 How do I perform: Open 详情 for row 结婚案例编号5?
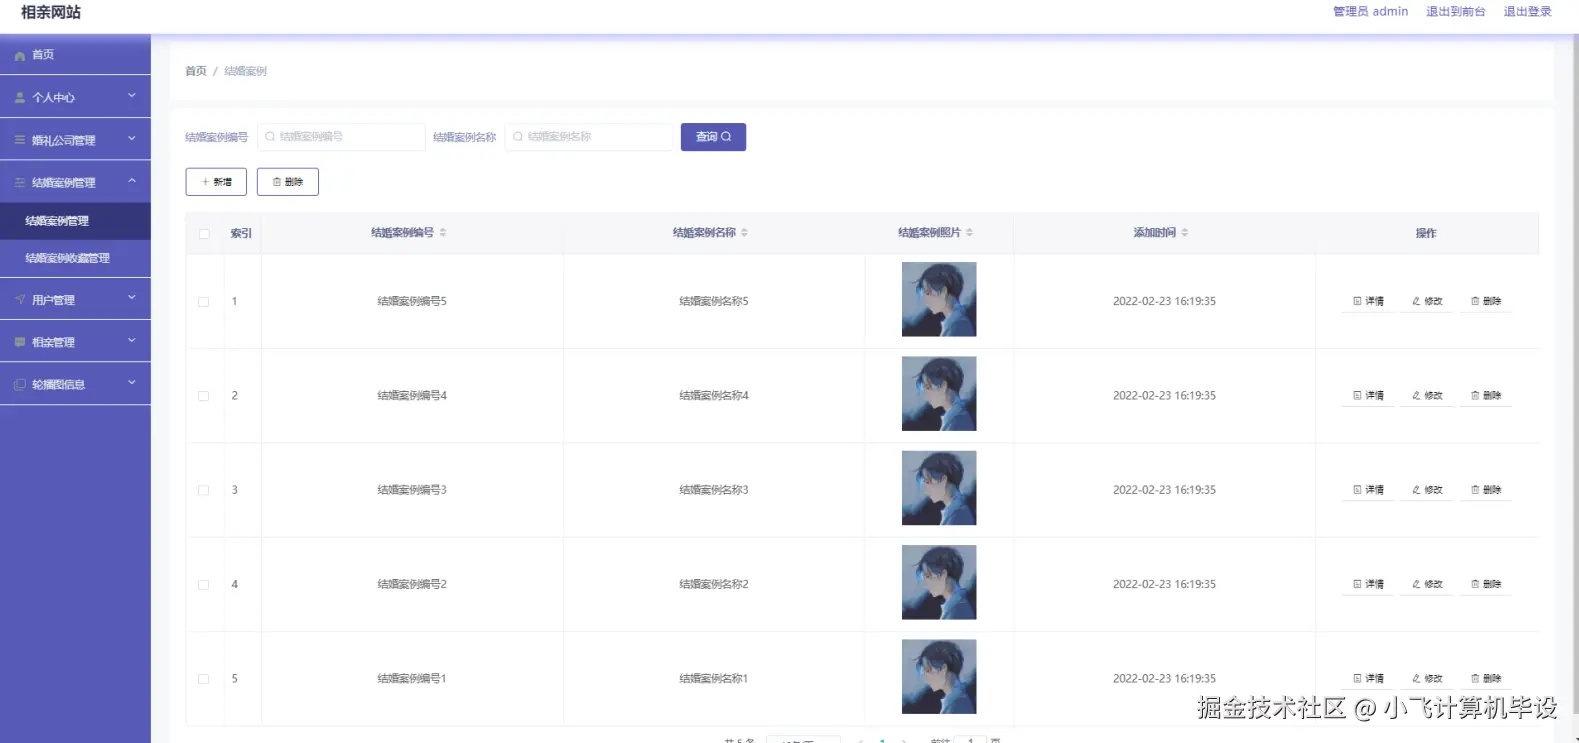pyautogui.click(x=1368, y=301)
